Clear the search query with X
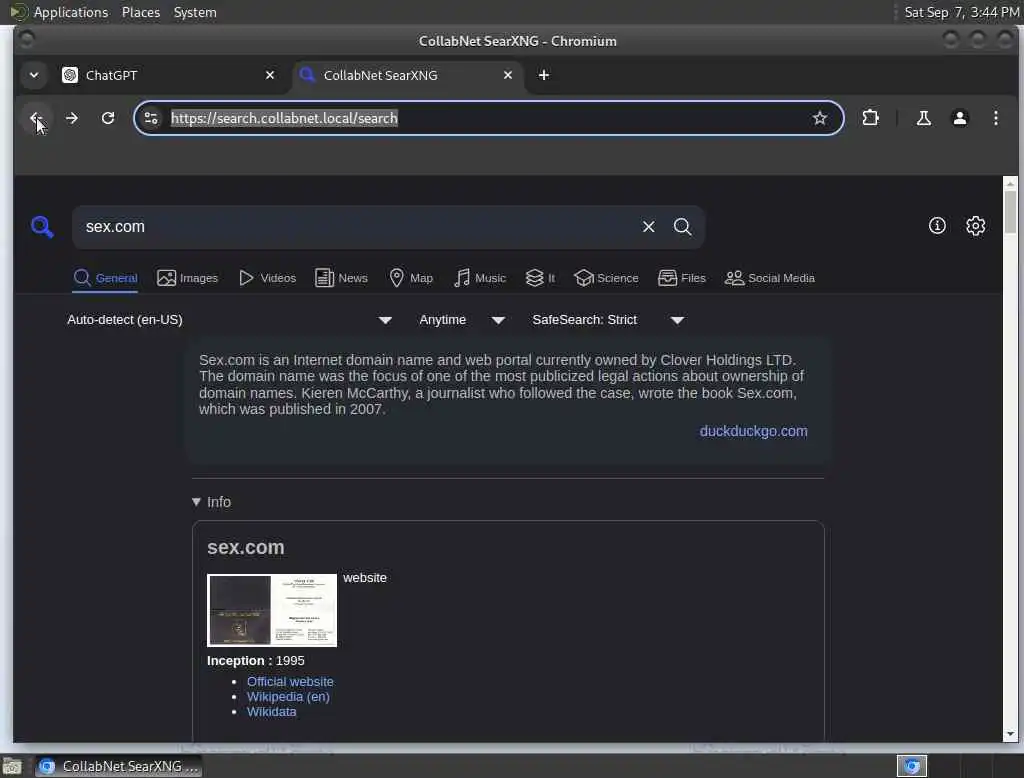This screenshot has width=1024, height=778. (648, 227)
